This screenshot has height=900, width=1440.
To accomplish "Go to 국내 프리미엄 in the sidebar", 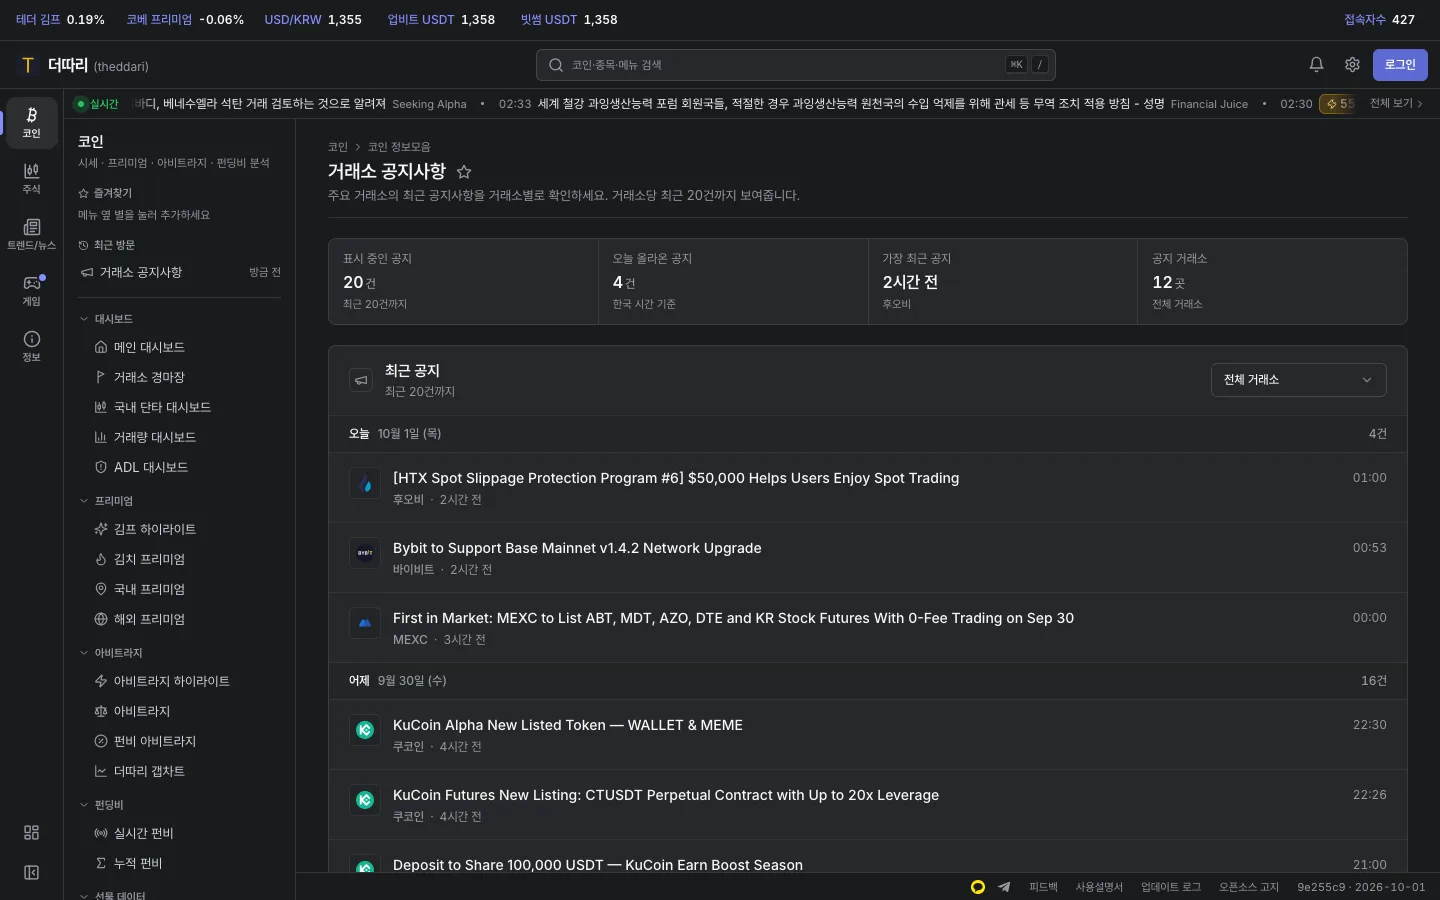I will (x=182, y=589).
